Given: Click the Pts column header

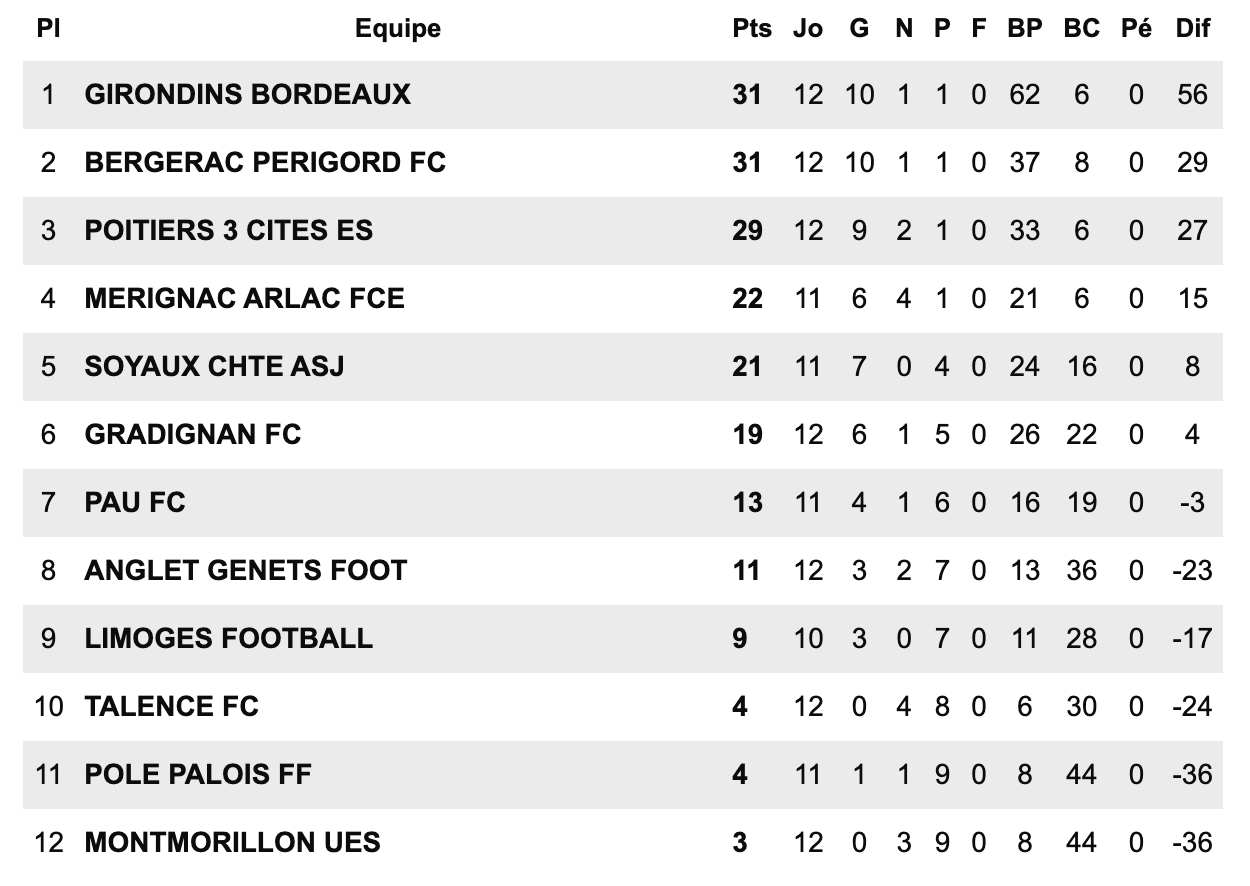Looking at the screenshot, I should (x=752, y=29).
